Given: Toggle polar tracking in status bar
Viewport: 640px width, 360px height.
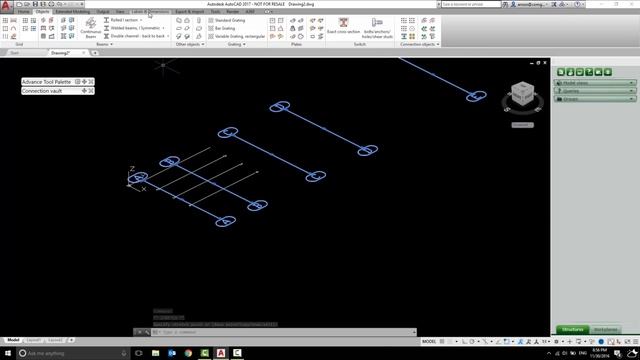Looking at the screenshot, I should (472, 342).
